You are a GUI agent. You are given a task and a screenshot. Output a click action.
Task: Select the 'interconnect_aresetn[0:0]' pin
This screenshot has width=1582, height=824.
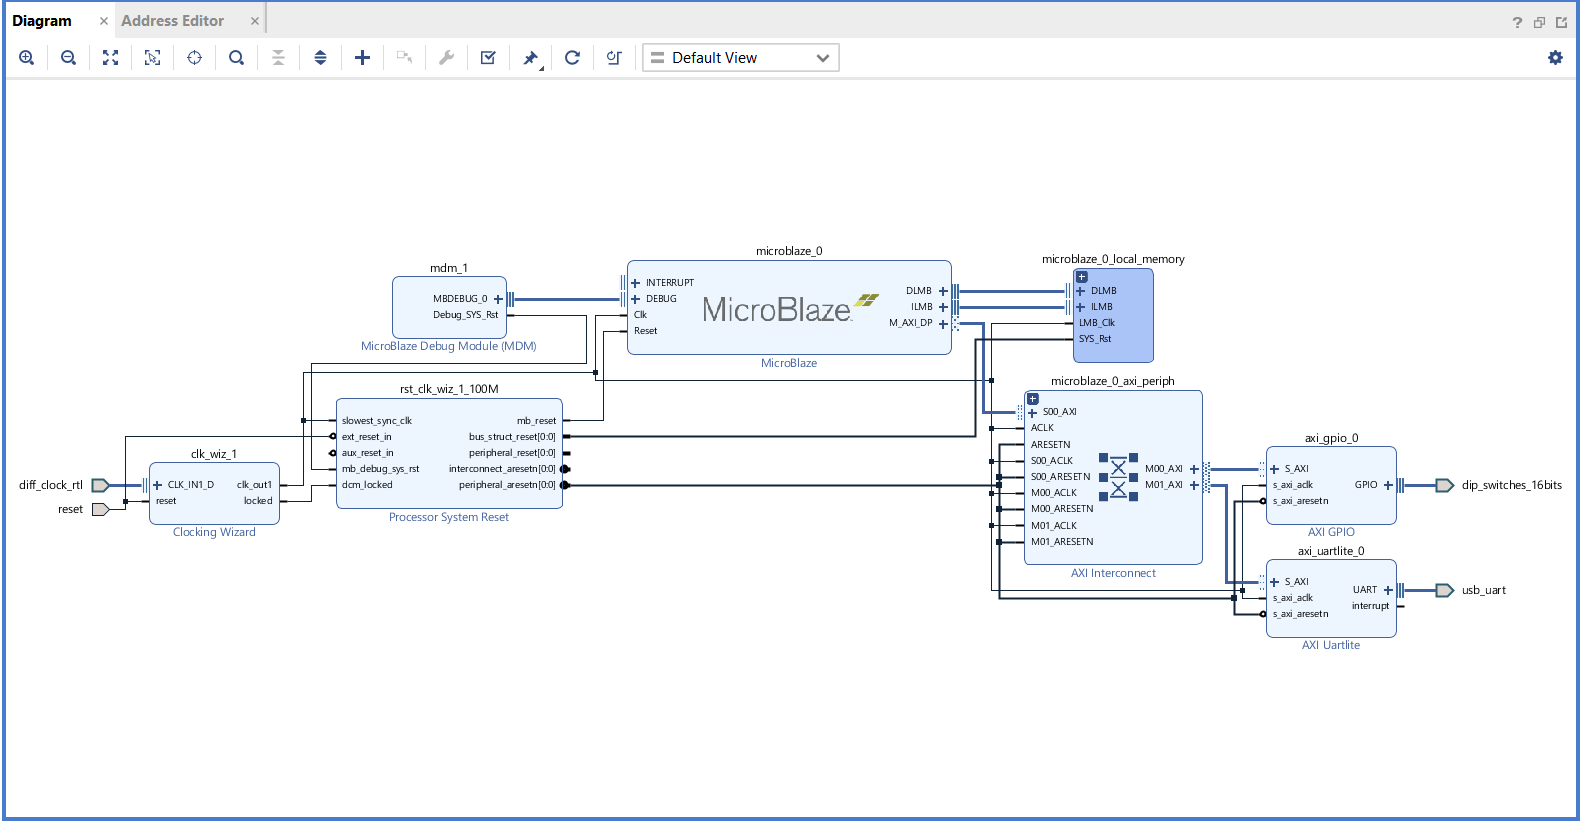[502, 469]
